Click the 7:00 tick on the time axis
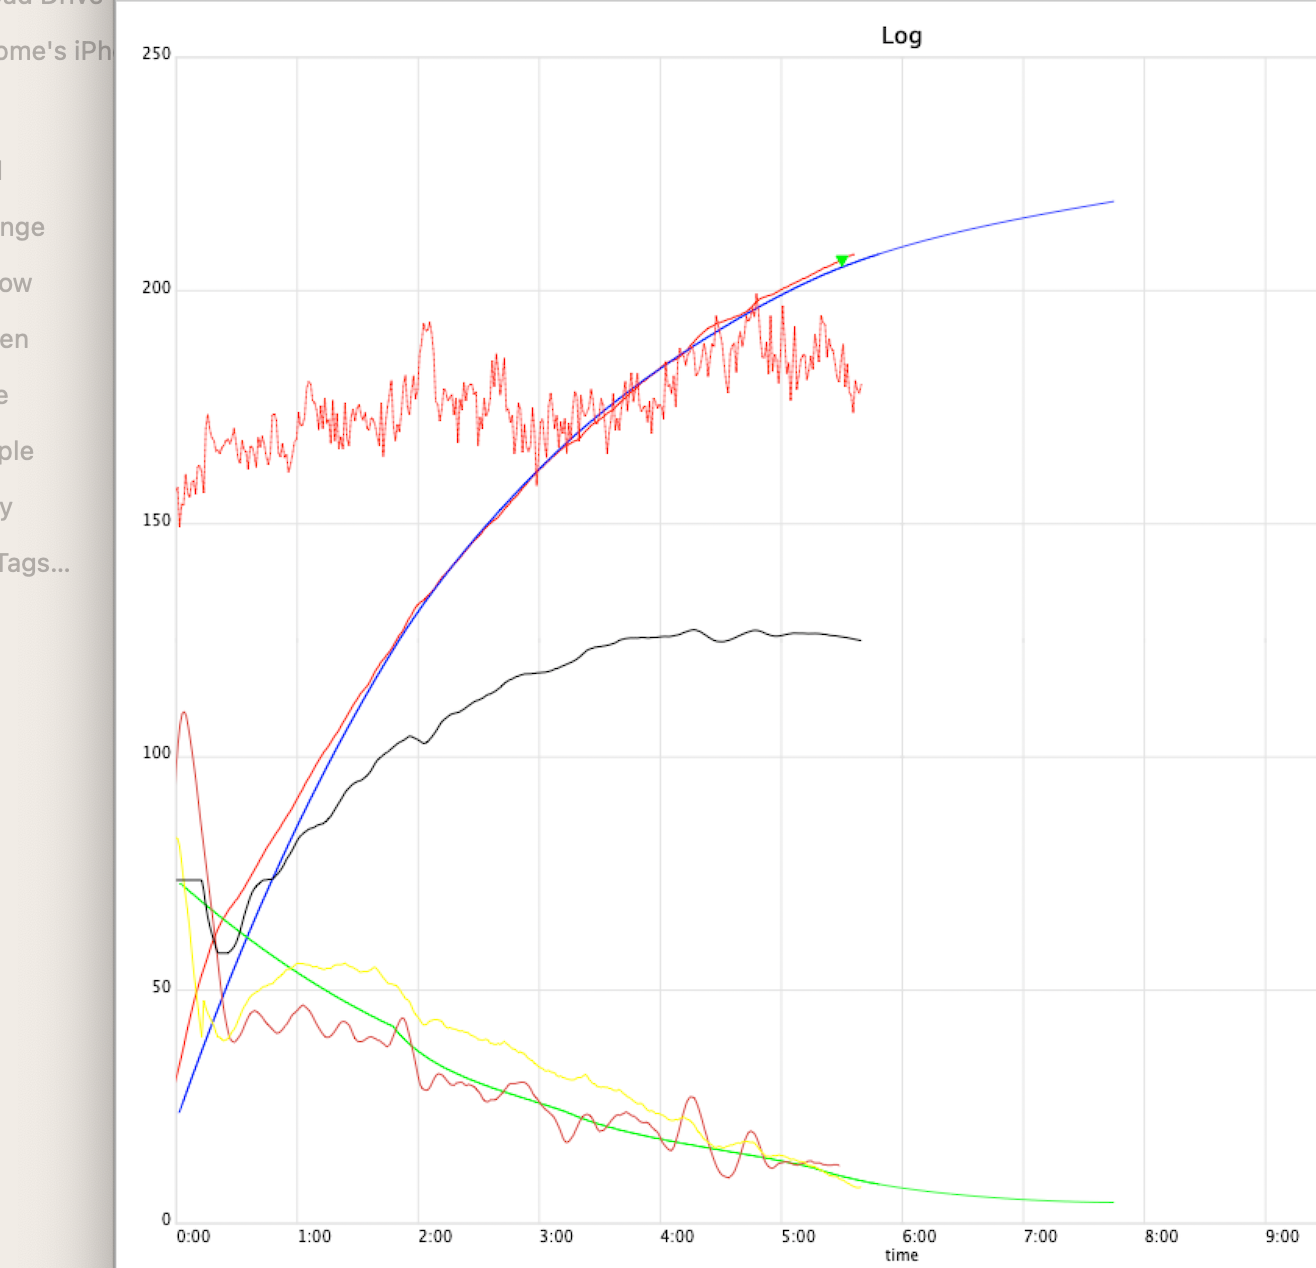Viewport: 1316px width, 1268px height. [1040, 1237]
